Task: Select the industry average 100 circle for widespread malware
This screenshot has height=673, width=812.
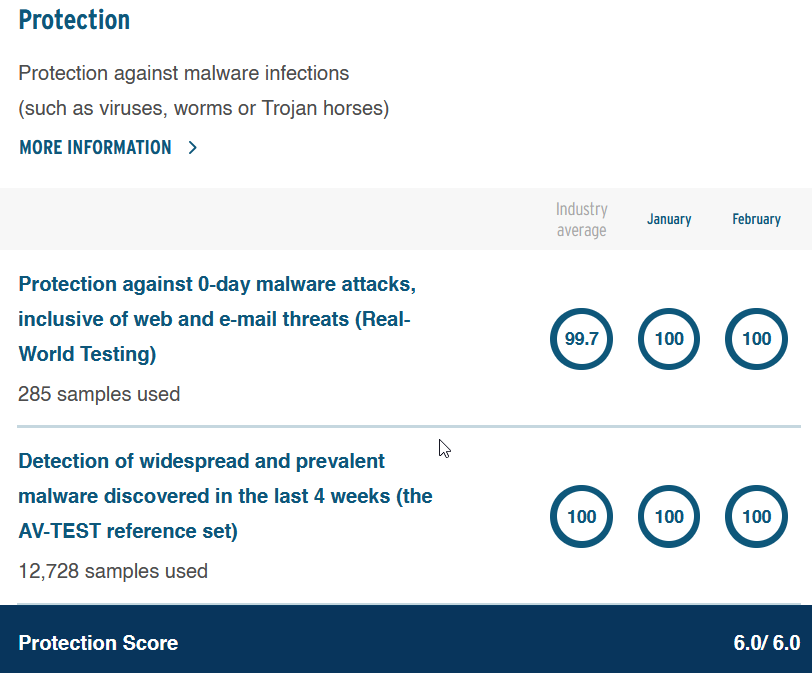Action: [581, 516]
